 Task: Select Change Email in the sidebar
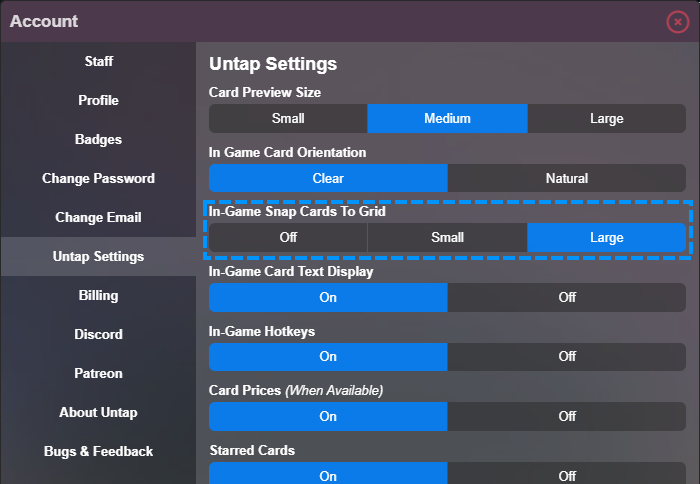click(x=98, y=217)
